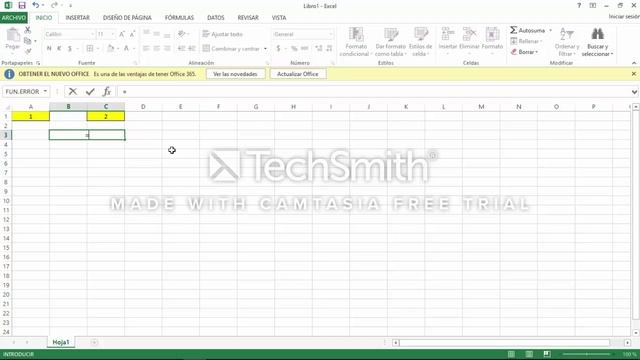Toggle left horizontal alignment
This screenshot has width=640, height=360.
click(146, 49)
